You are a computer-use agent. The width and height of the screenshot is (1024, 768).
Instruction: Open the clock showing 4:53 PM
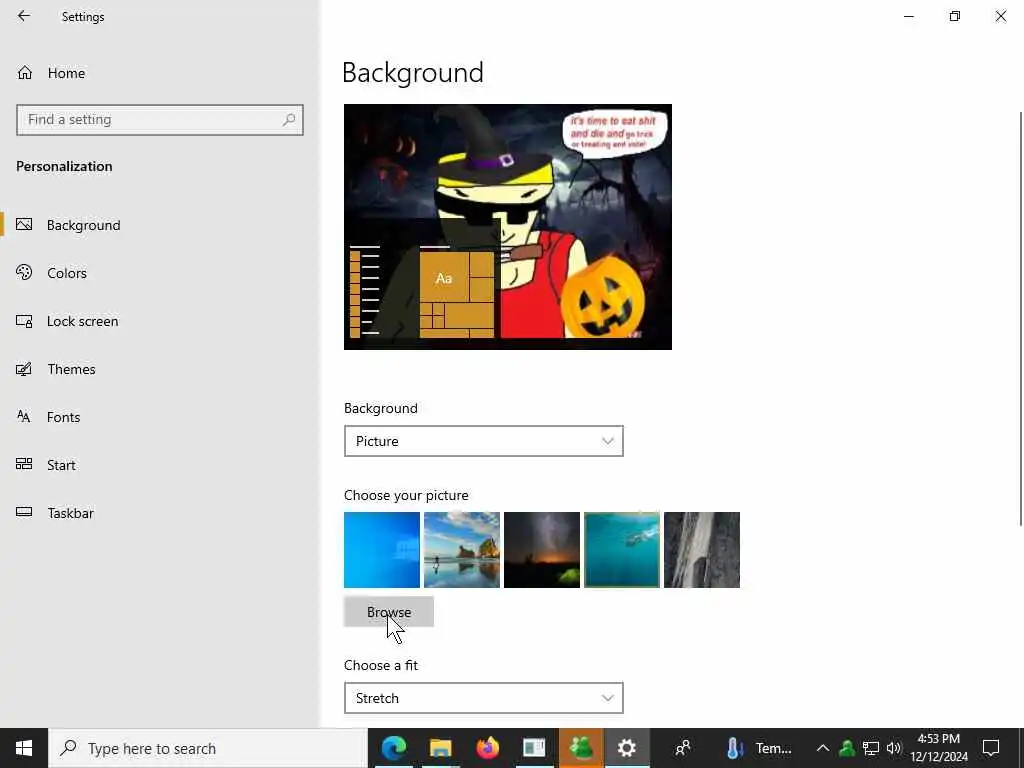(939, 748)
